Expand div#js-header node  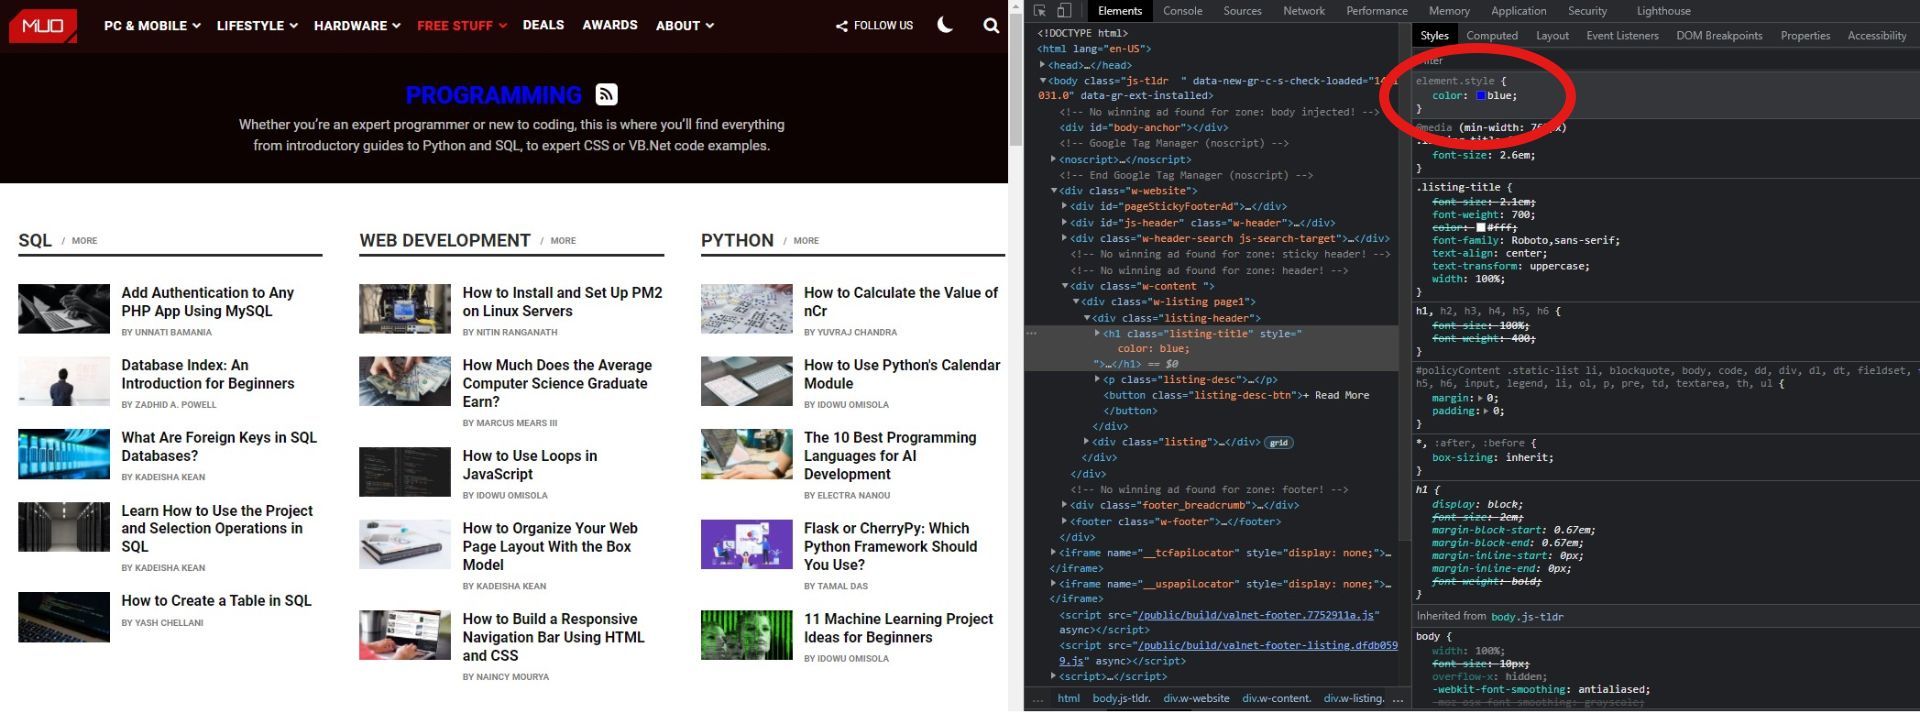[x=1064, y=223]
